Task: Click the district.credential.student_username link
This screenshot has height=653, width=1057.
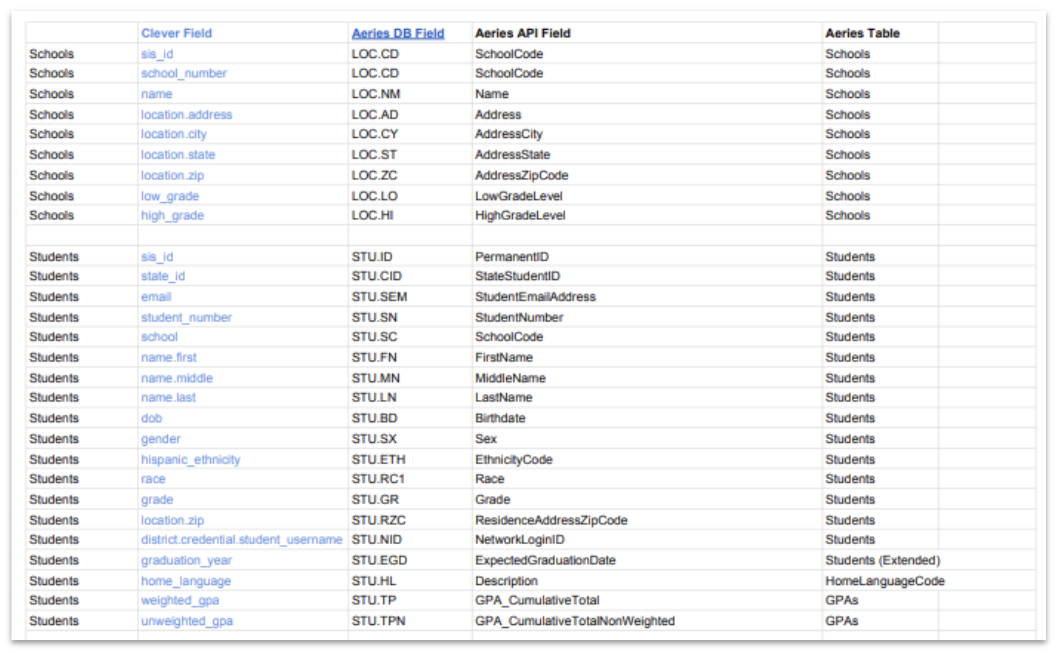Action: pyautogui.click(x=241, y=540)
